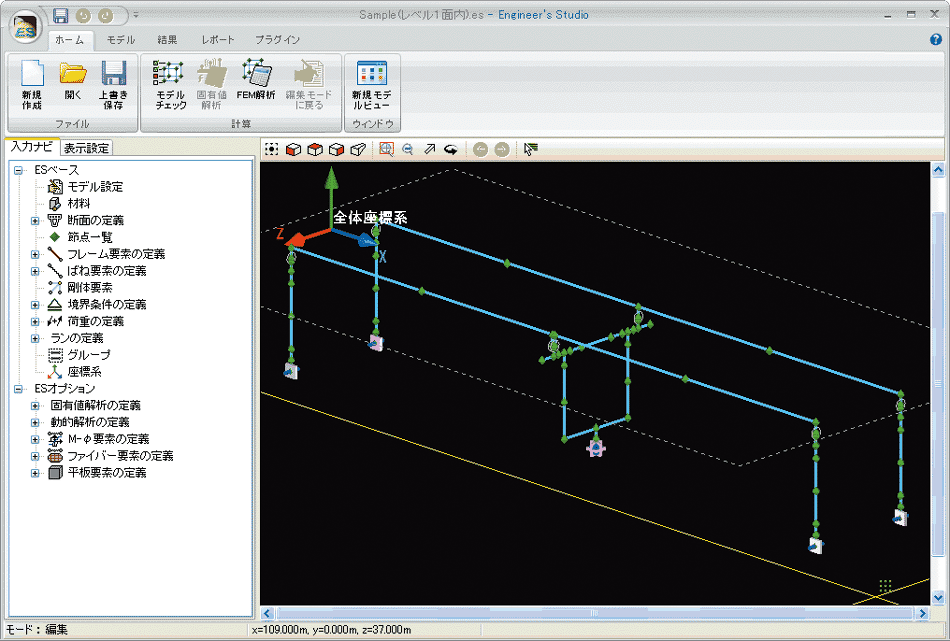Image resolution: width=950 pixels, height=641 pixels.
Task: Expand the ばね要素の定義 node
Action: click(35, 271)
